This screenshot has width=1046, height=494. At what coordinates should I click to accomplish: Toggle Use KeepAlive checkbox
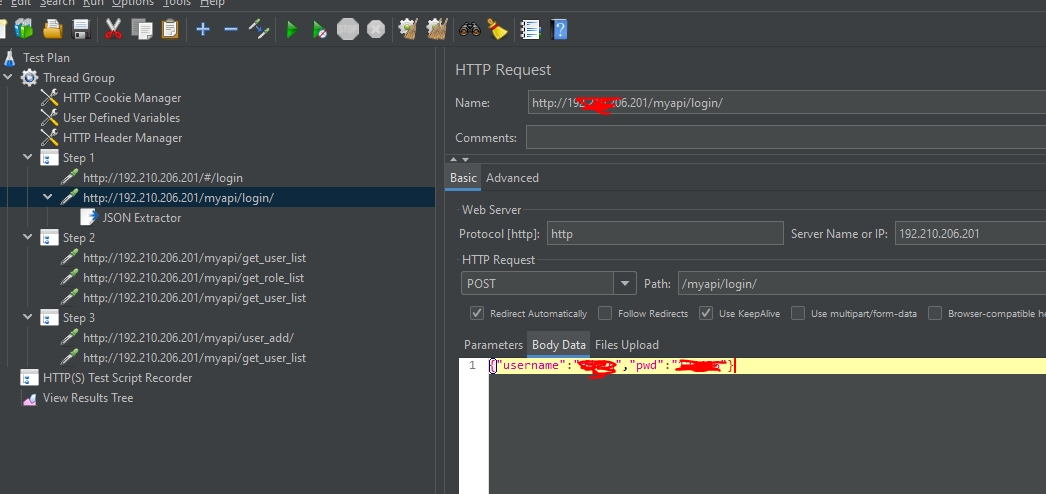tap(706, 313)
